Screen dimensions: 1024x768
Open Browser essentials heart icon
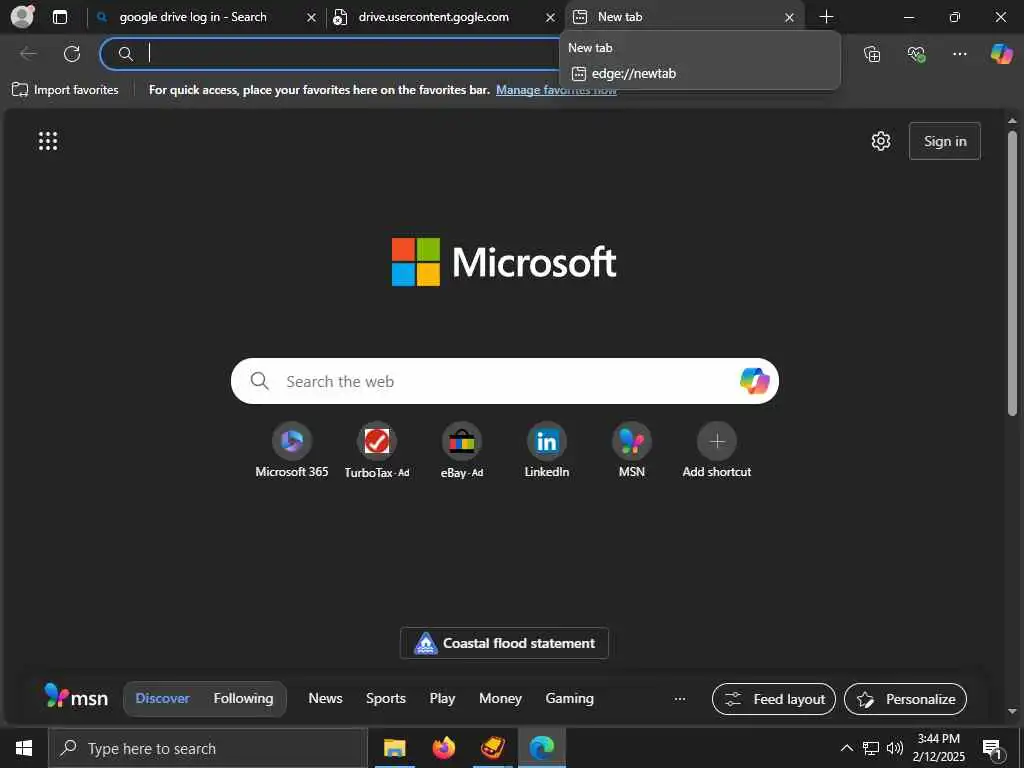coord(916,54)
